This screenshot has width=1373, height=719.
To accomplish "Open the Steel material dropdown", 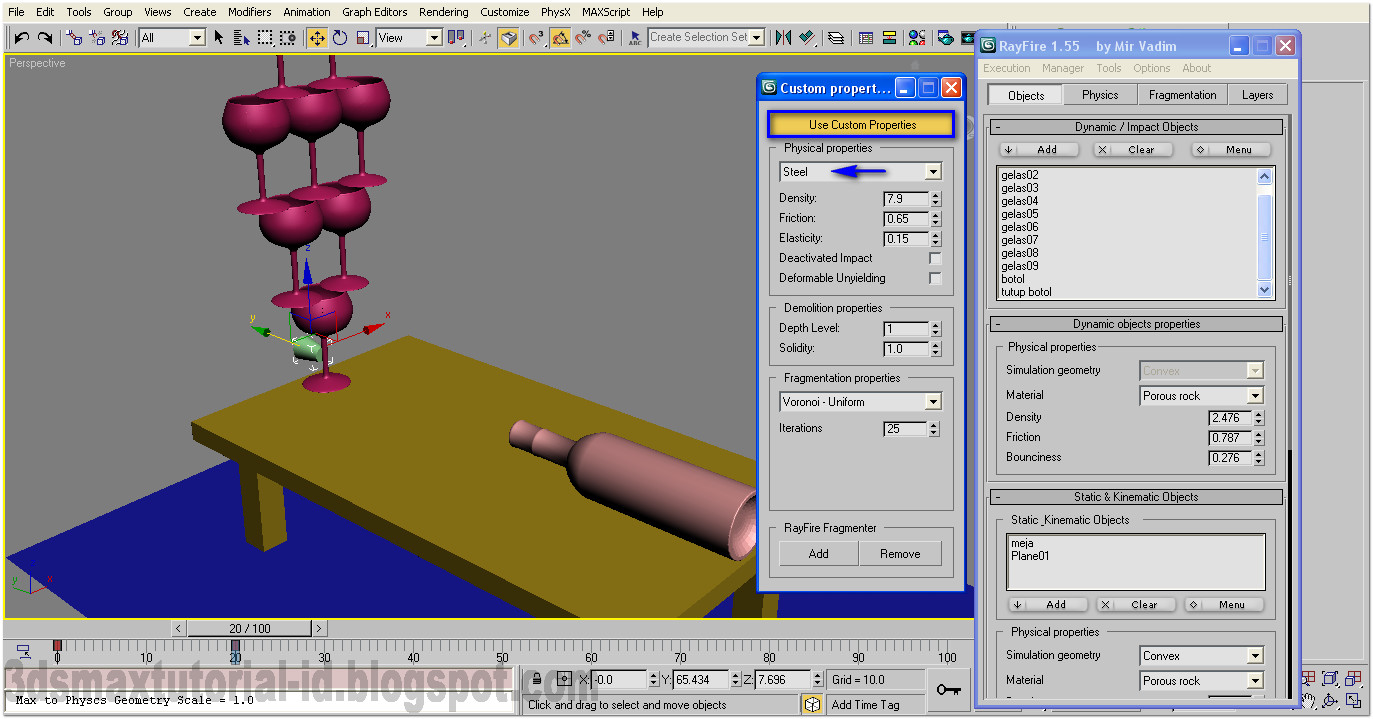I will tap(933, 171).
